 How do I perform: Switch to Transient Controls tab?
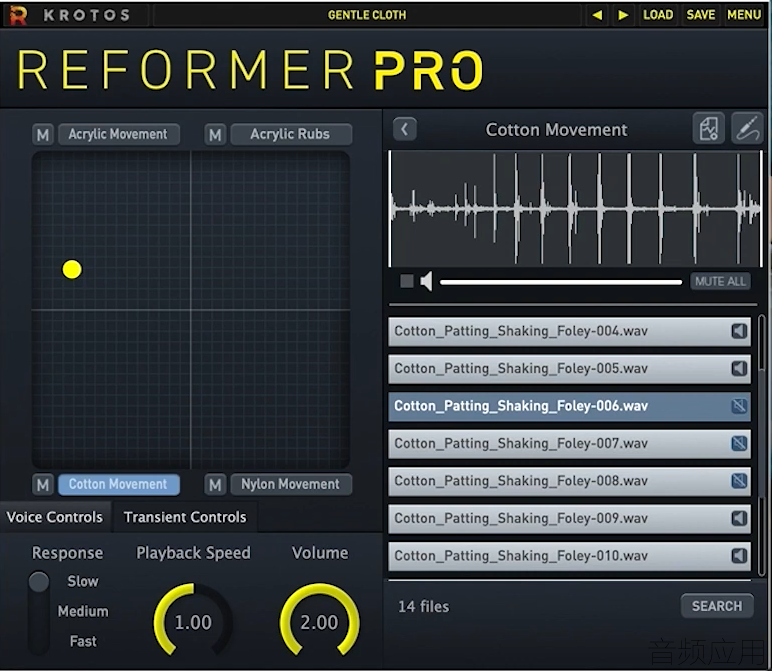click(x=185, y=517)
